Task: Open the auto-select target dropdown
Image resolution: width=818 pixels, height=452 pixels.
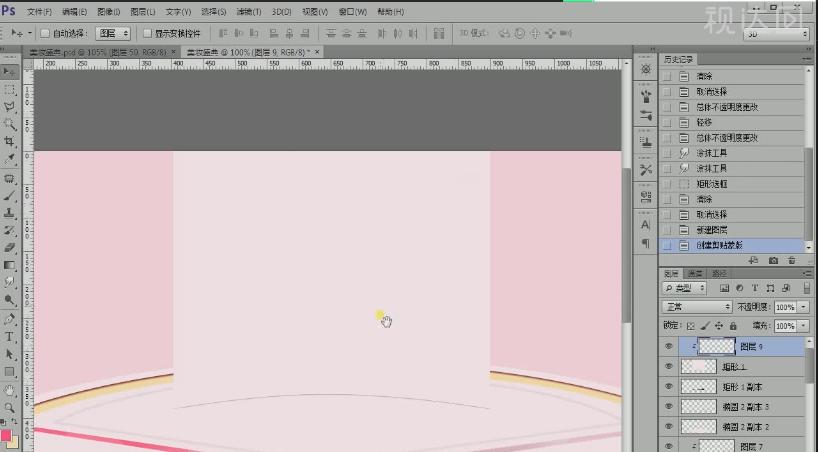Action: tap(111, 33)
